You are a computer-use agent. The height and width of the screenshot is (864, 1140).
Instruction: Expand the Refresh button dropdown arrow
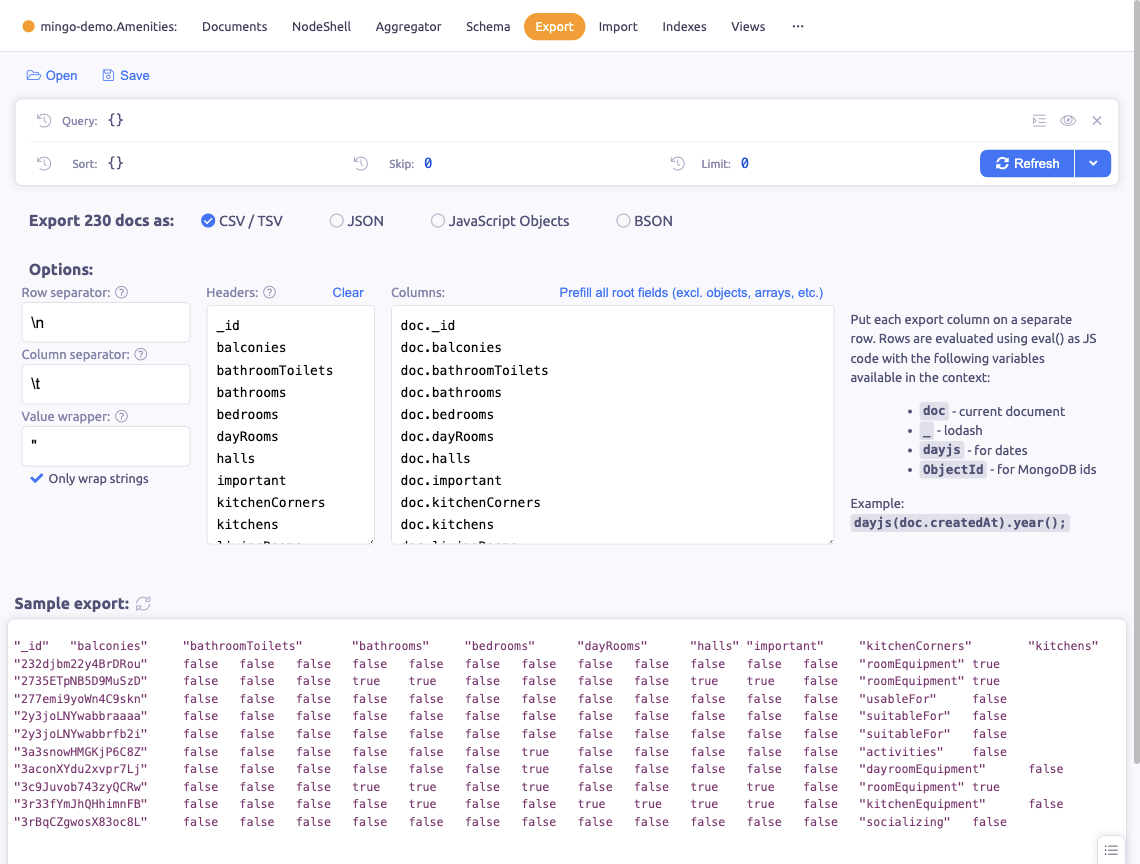point(1092,163)
